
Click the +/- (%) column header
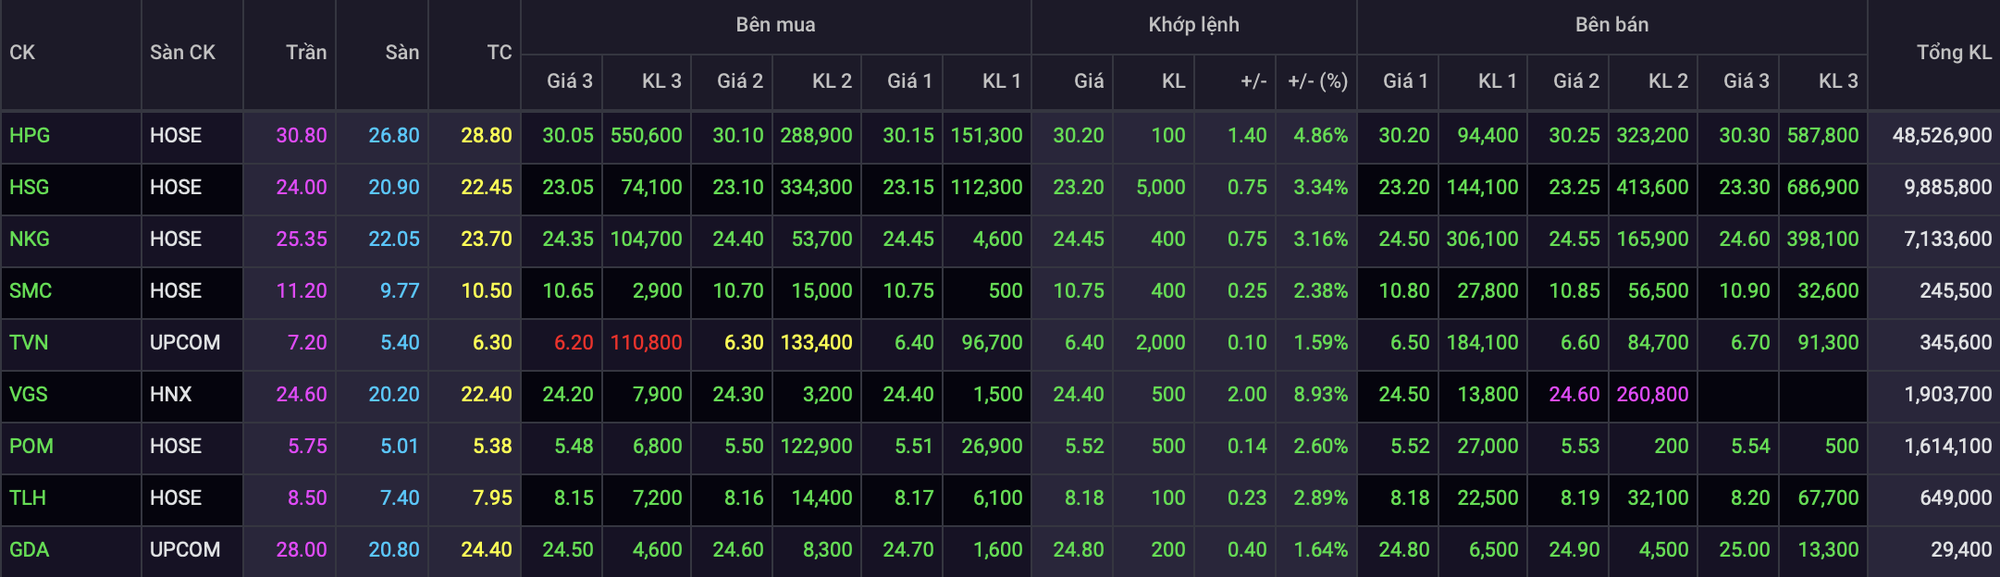pyautogui.click(x=1318, y=81)
